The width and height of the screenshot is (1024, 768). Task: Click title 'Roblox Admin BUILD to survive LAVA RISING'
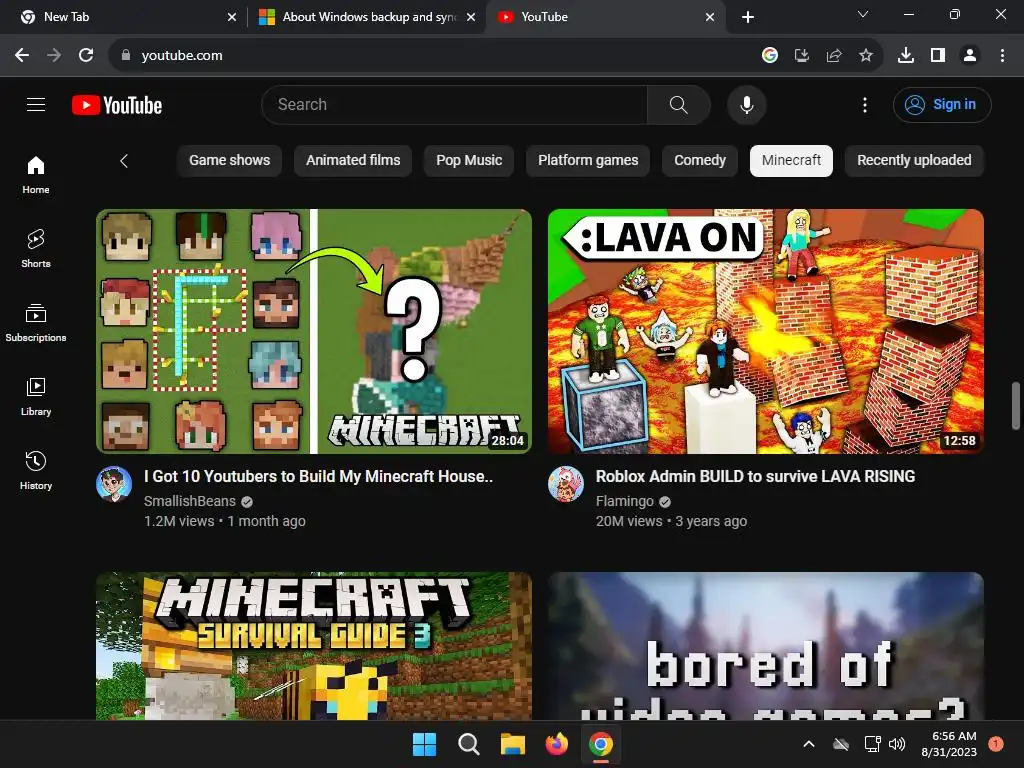click(755, 476)
